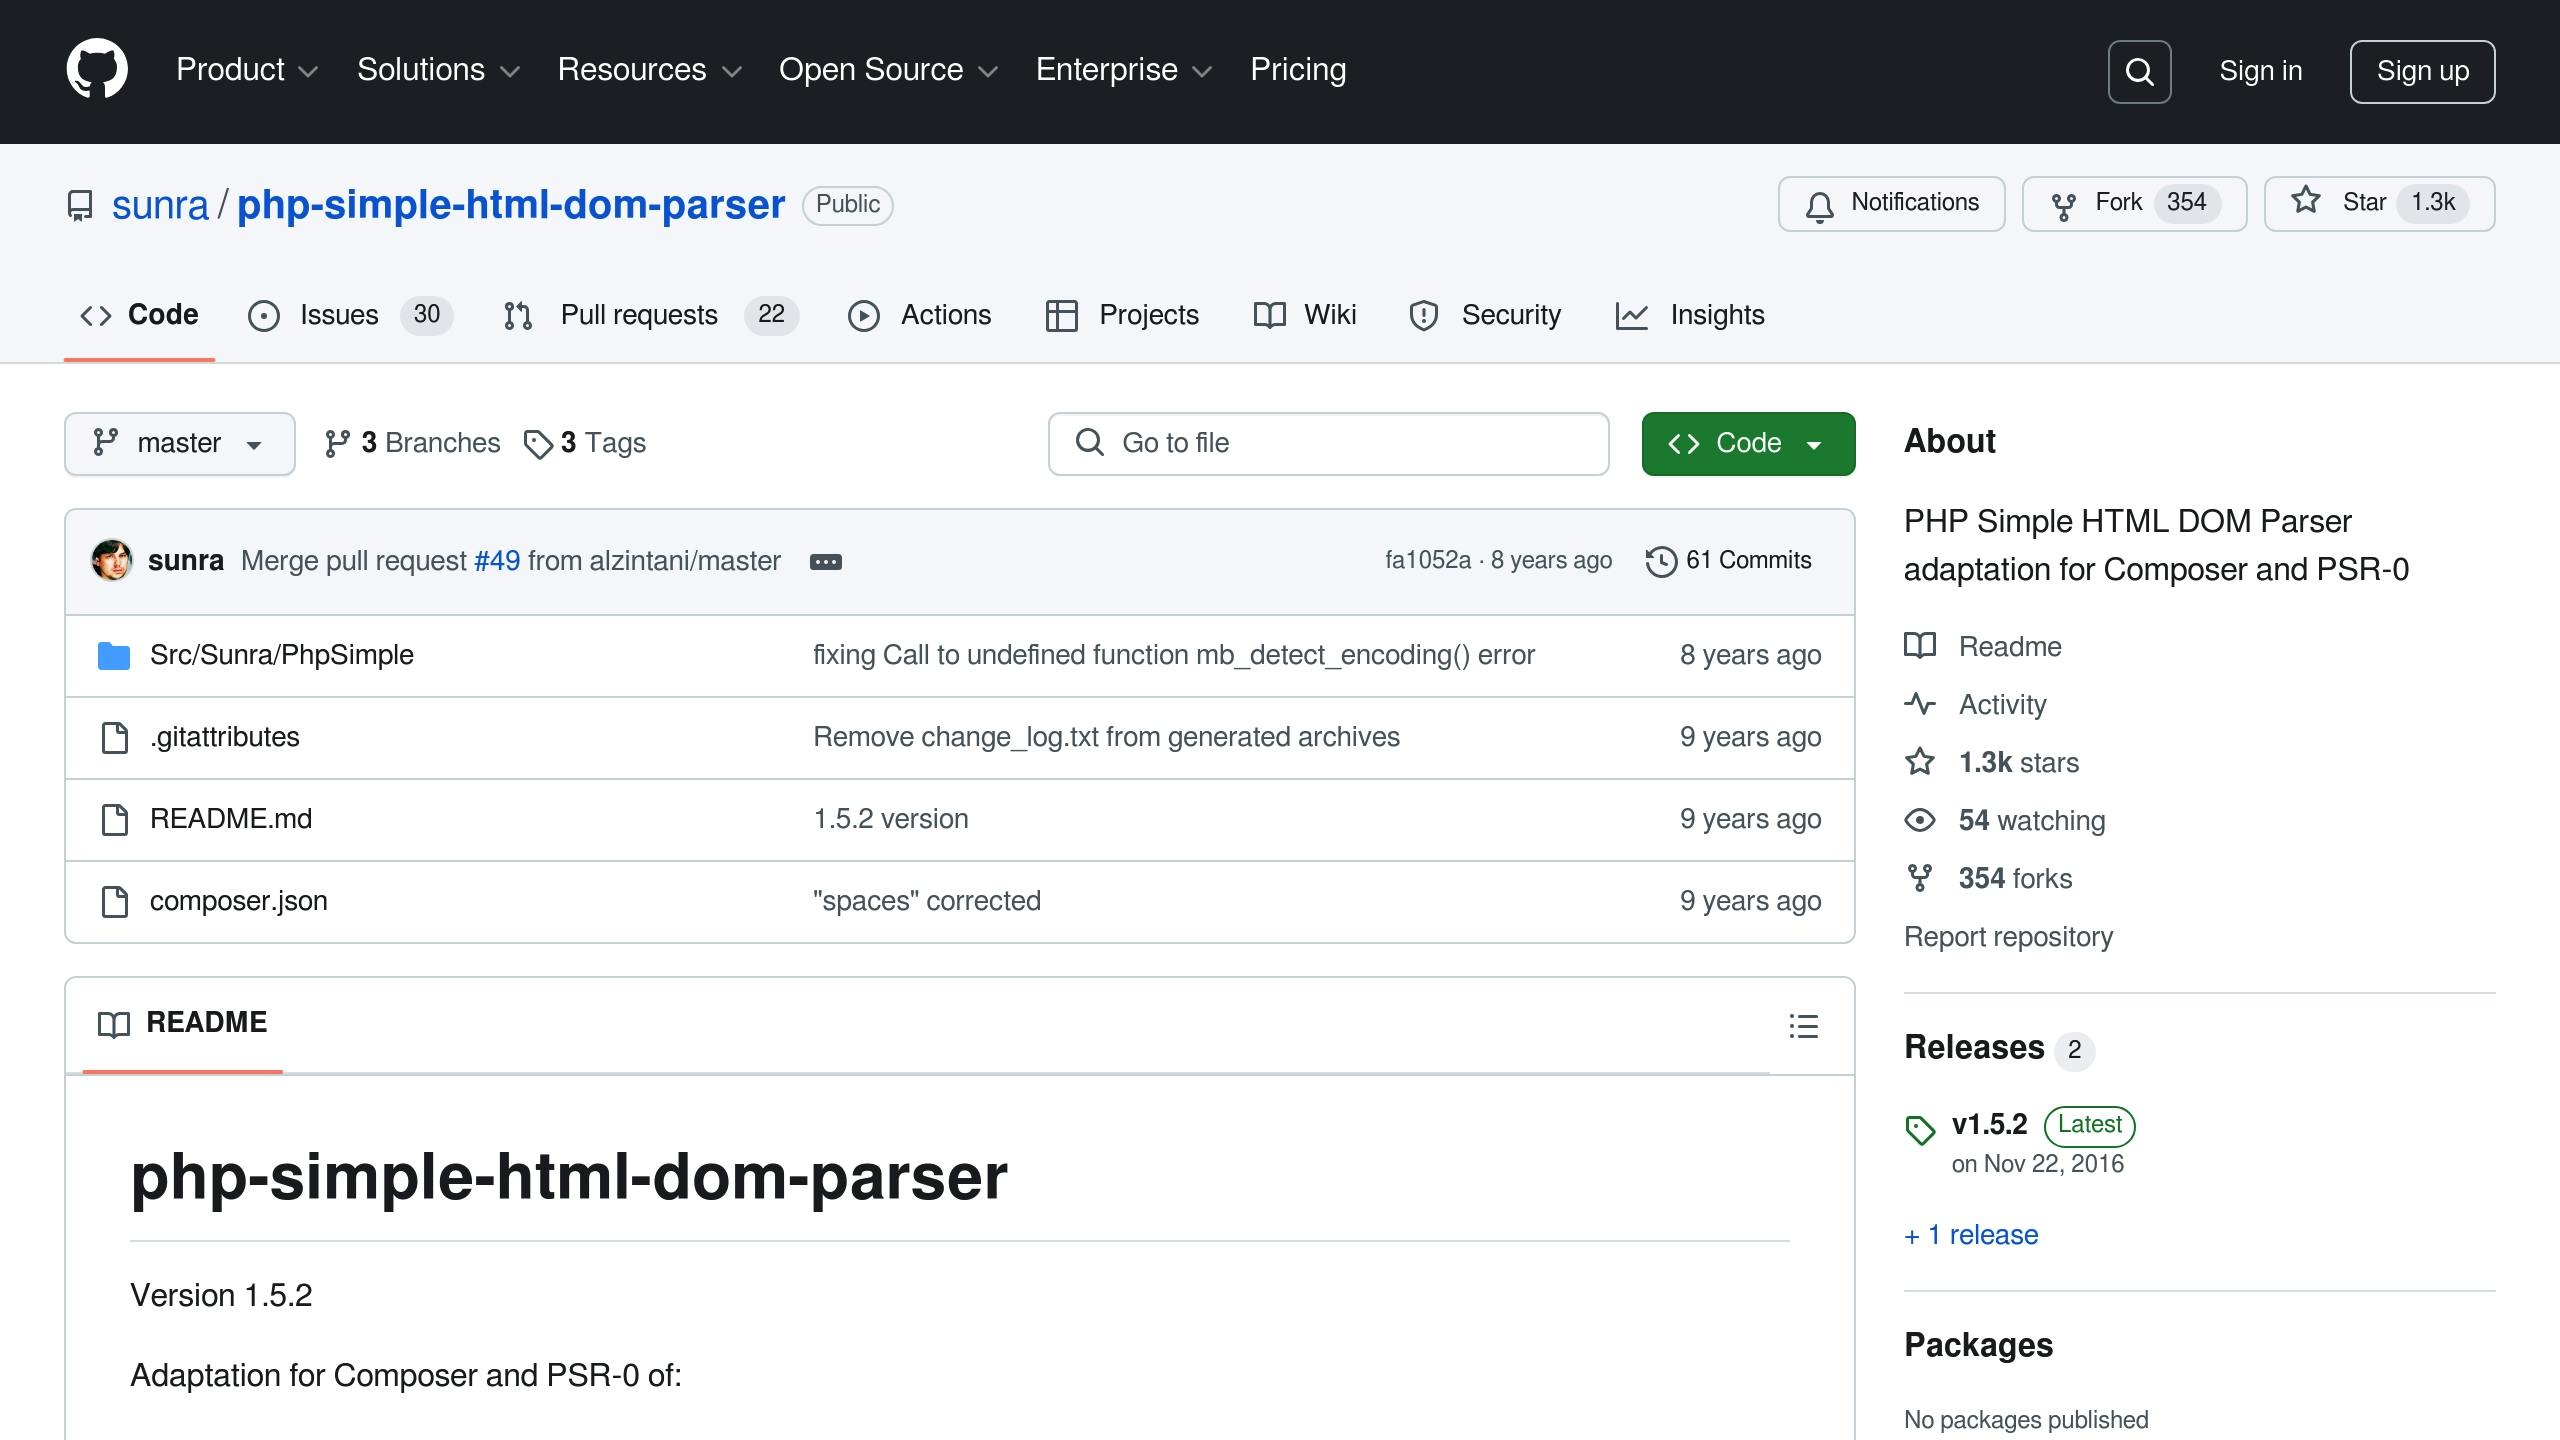Click the README tab in file viewer
Viewport: 2560px width, 1440px height.
point(183,1024)
